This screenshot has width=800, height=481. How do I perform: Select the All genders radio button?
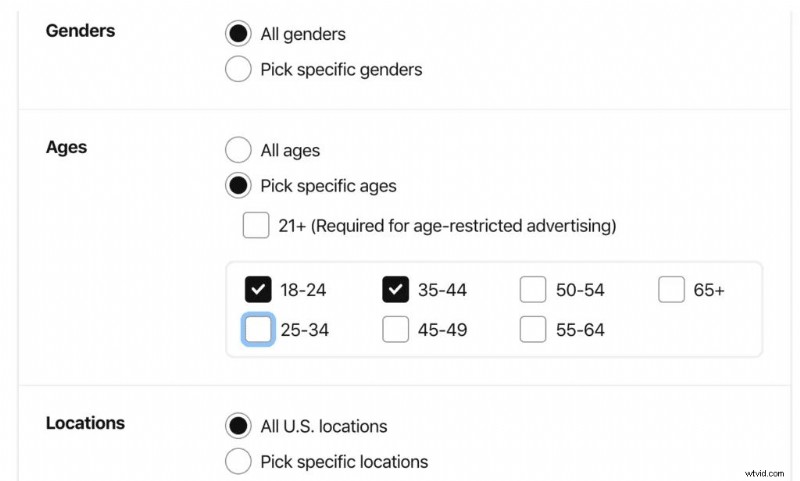tap(238, 34)
